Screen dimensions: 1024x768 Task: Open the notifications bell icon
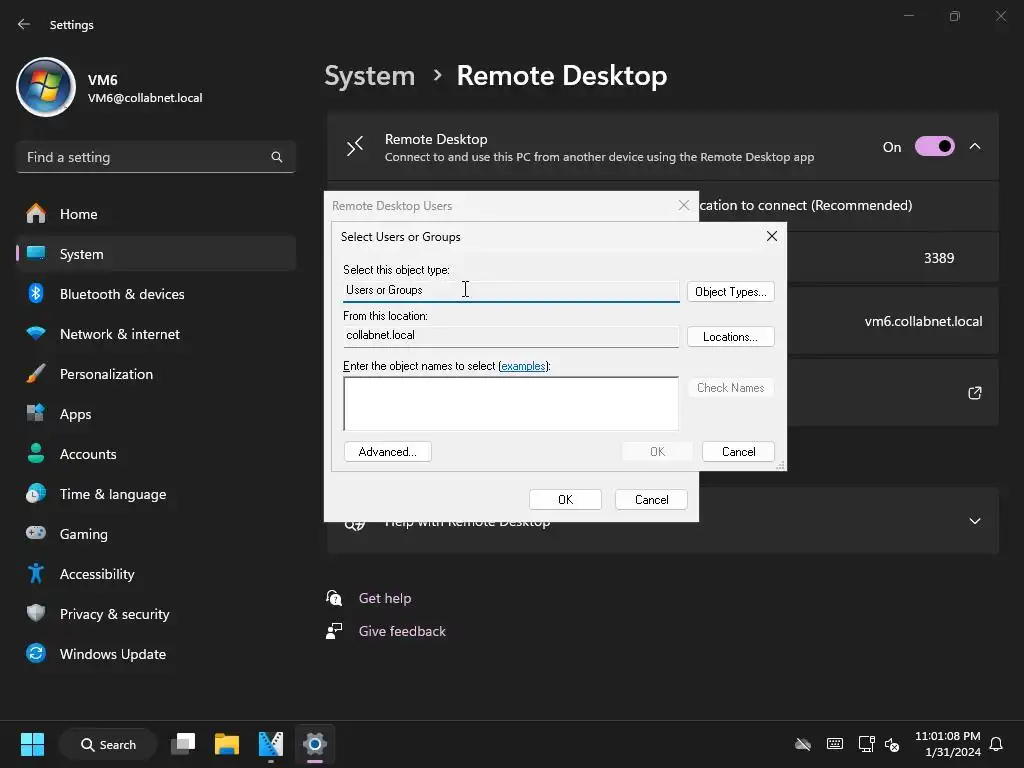tap(997, 744)
